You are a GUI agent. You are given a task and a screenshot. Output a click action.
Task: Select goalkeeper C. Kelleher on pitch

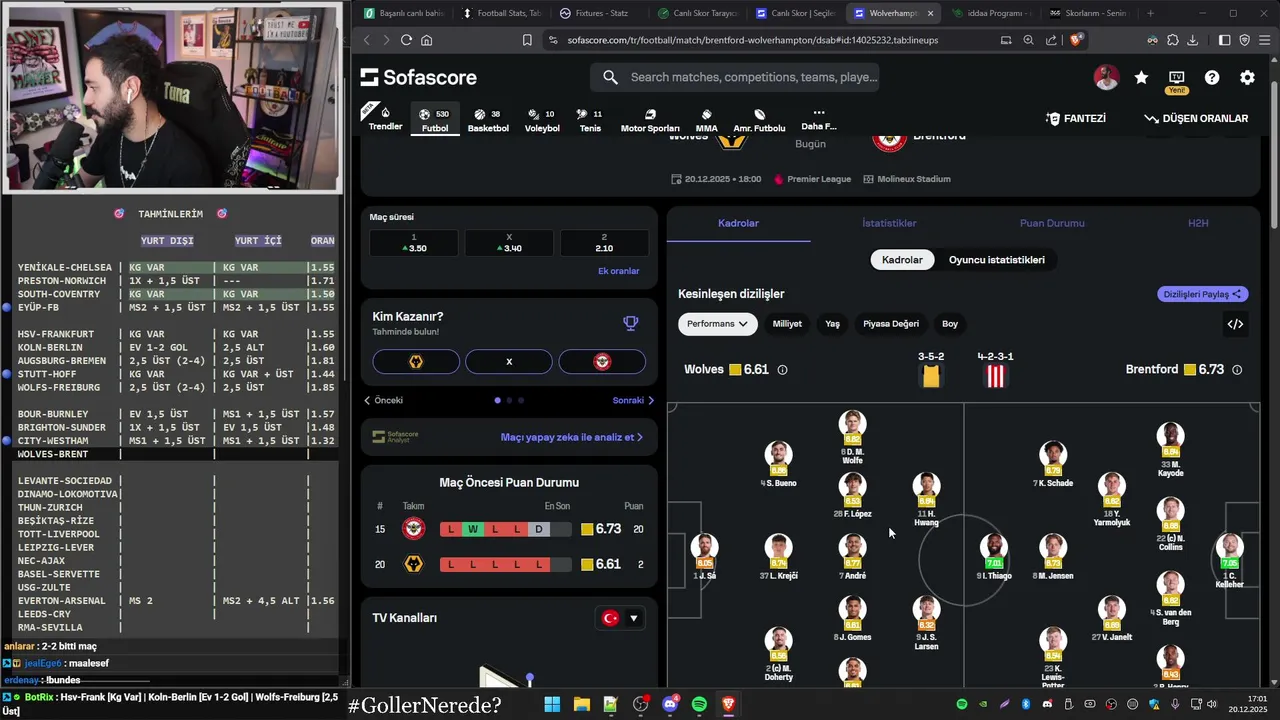coord(1229,561)
